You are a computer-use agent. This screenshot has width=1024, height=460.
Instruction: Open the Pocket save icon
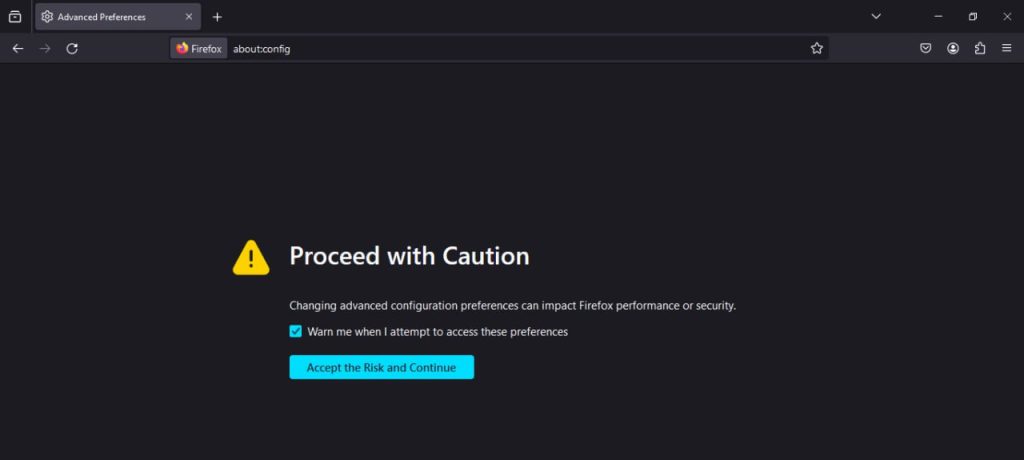coord(926,48)
